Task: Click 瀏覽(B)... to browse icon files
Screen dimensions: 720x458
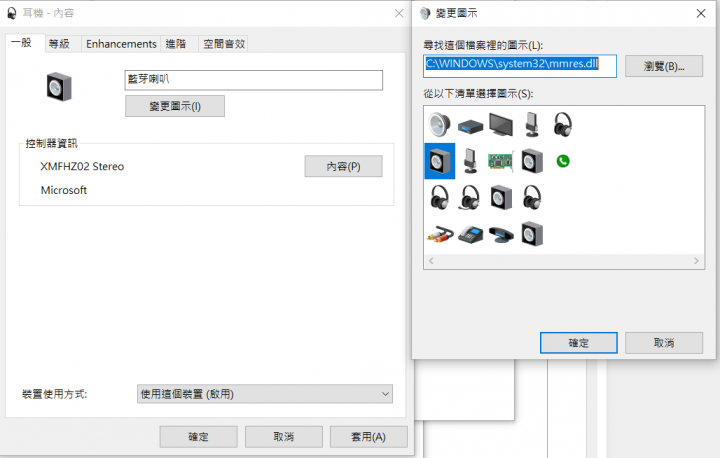Action: coord(664,67)
